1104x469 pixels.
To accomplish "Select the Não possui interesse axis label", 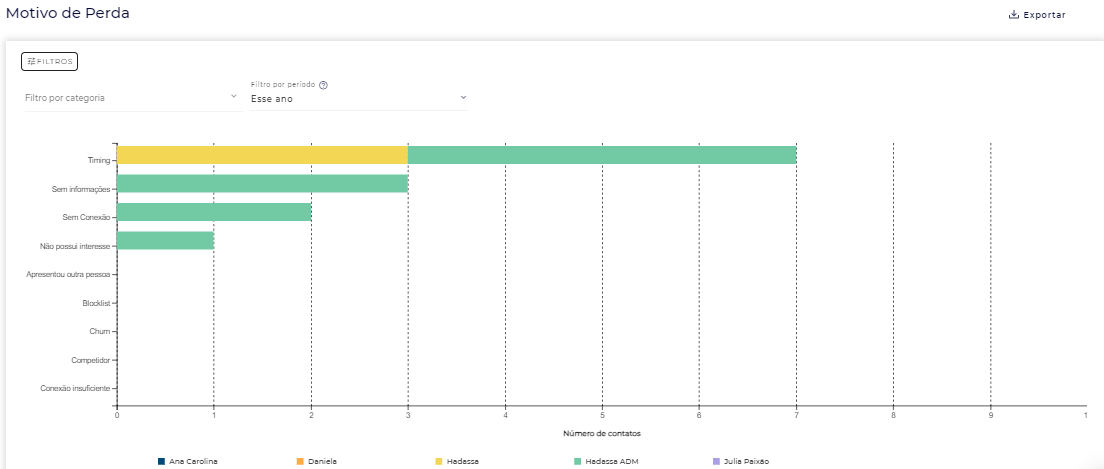I will [76, 246].
